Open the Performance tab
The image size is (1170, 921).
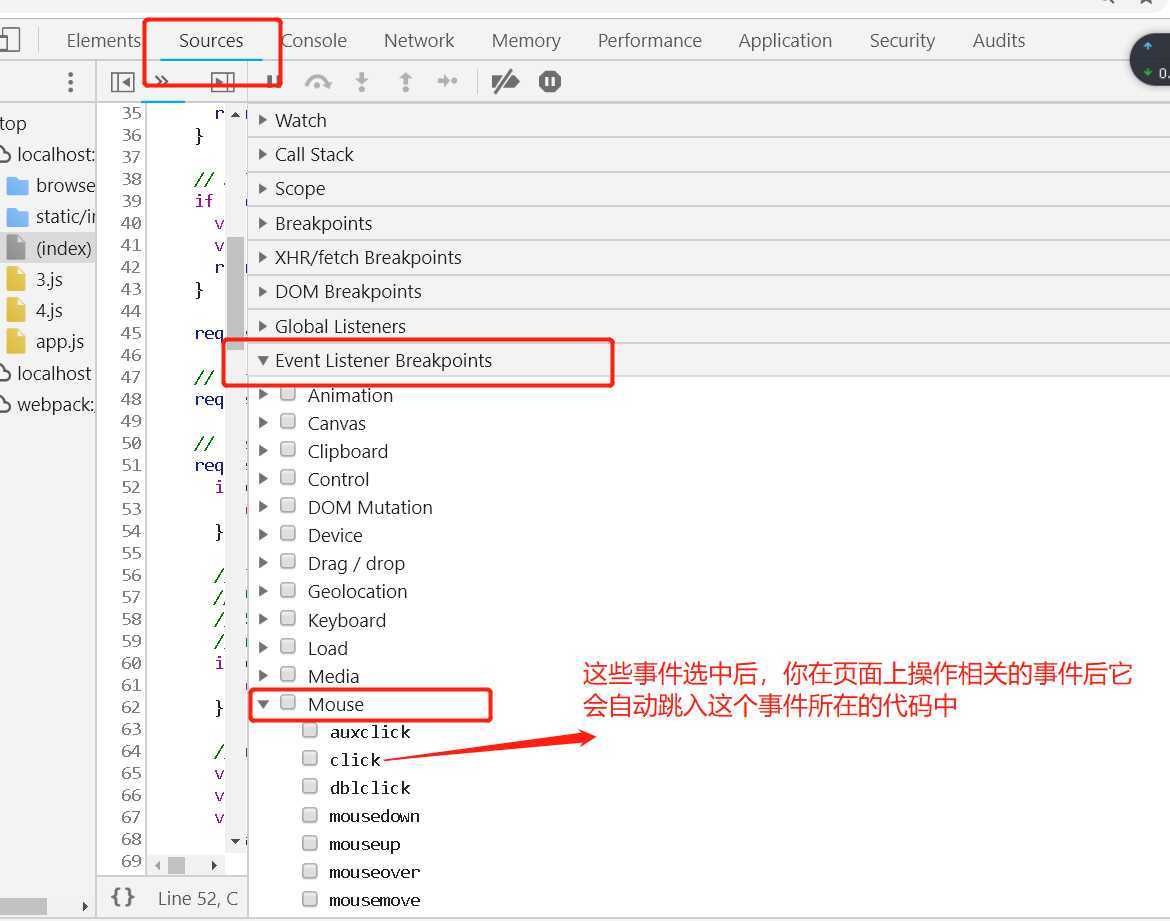click(x=649, y=40)
